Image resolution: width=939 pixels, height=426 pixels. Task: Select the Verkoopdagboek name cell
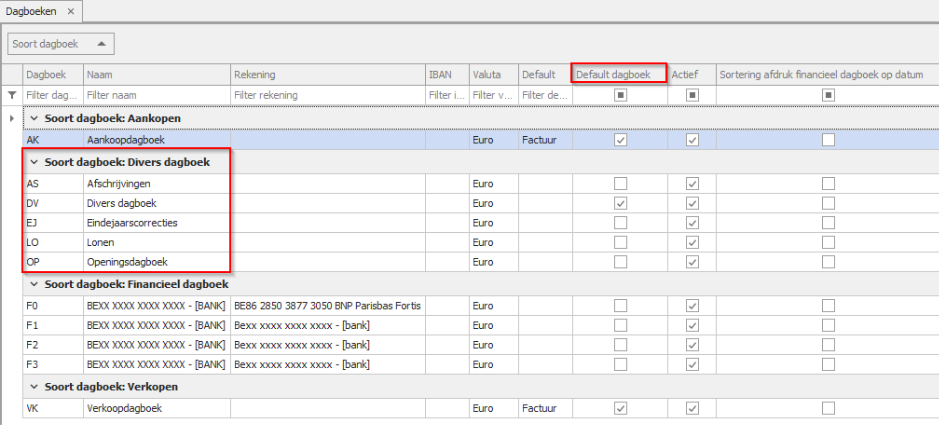point(156,408)
